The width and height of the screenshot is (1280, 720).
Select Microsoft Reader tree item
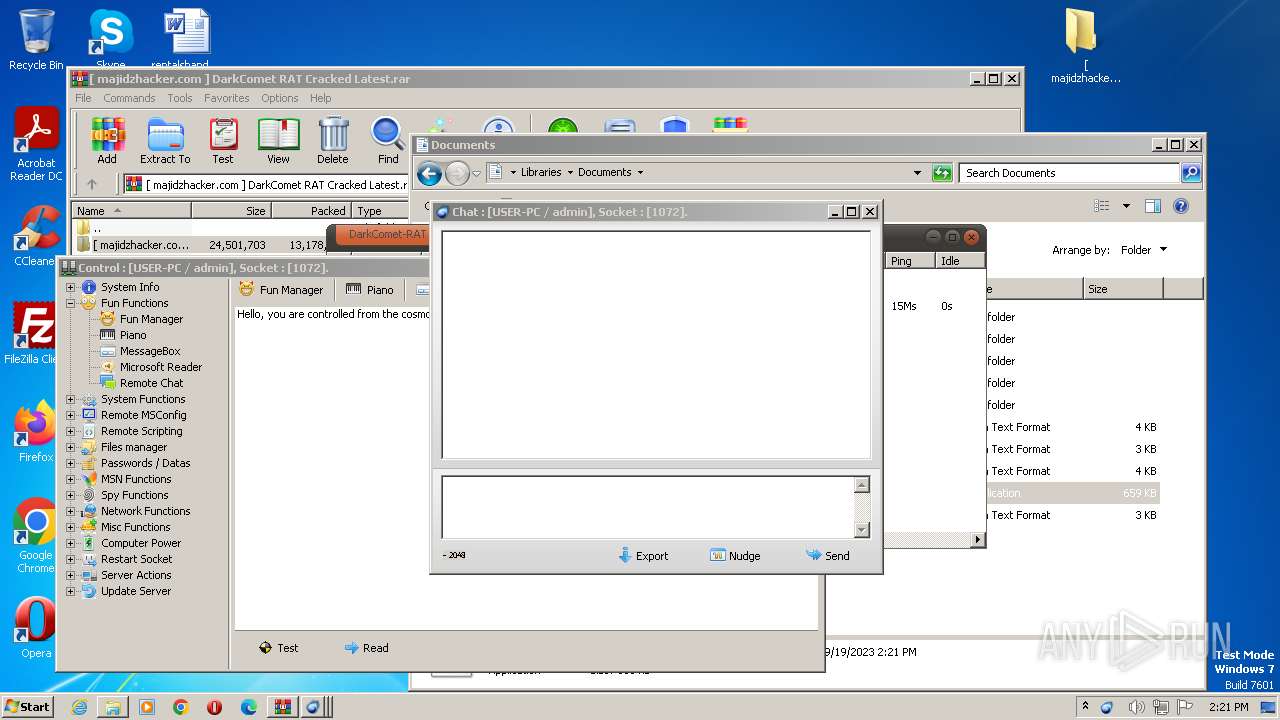point(161,367)
